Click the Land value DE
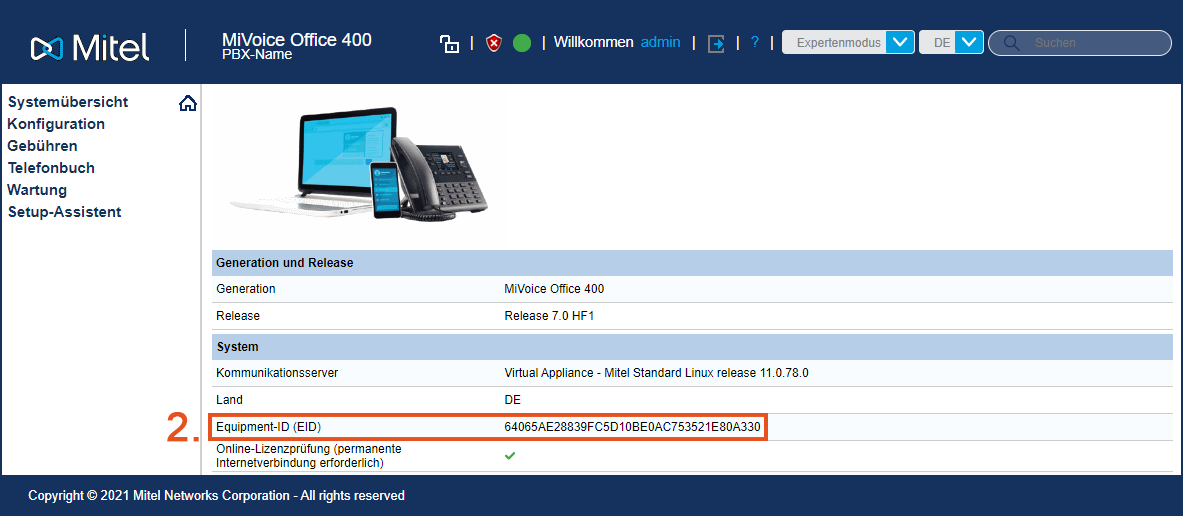The width and height of the screenshot is (1183, 516). coord(512,400)
